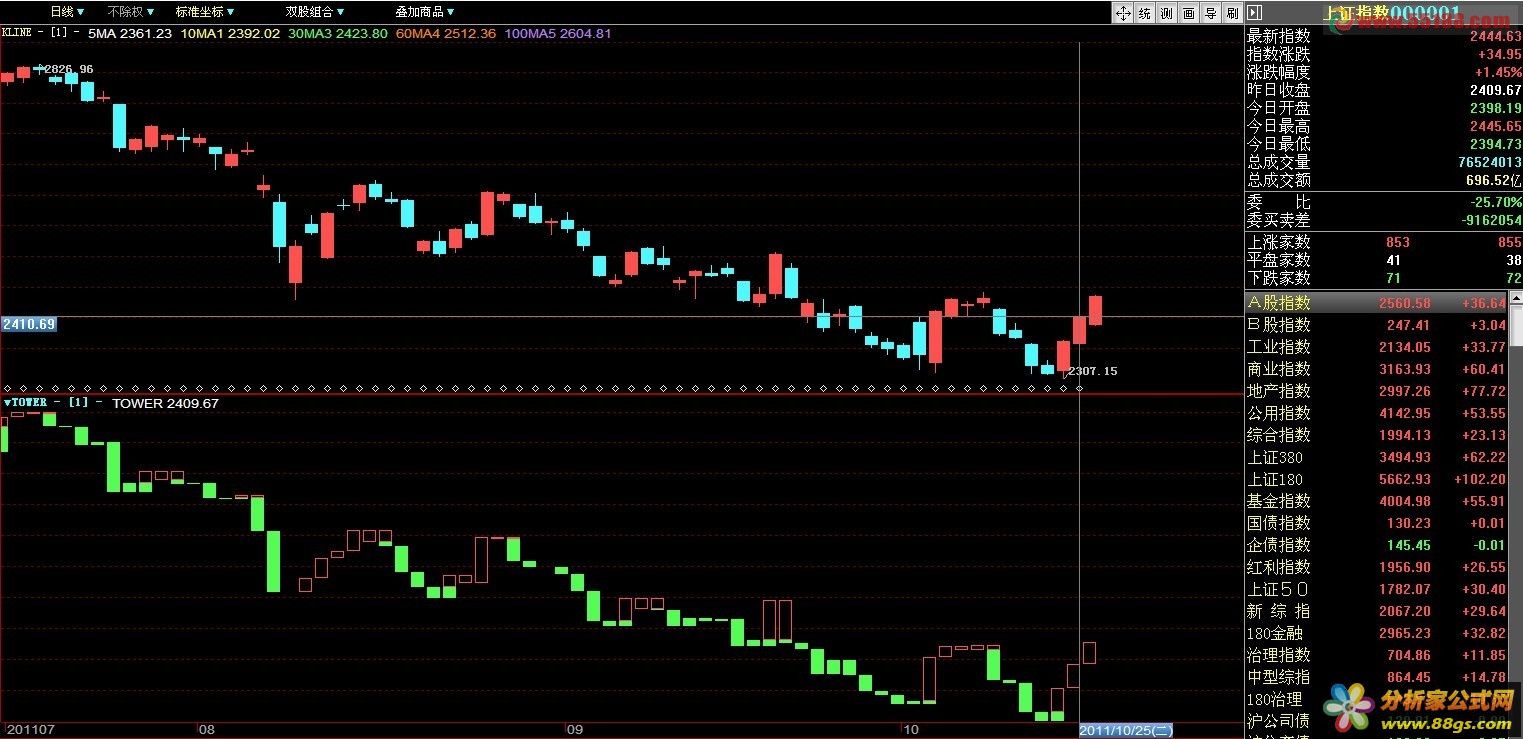
Task: Click the 总成交额 696.52亿 value
Action: [1494, 180]
